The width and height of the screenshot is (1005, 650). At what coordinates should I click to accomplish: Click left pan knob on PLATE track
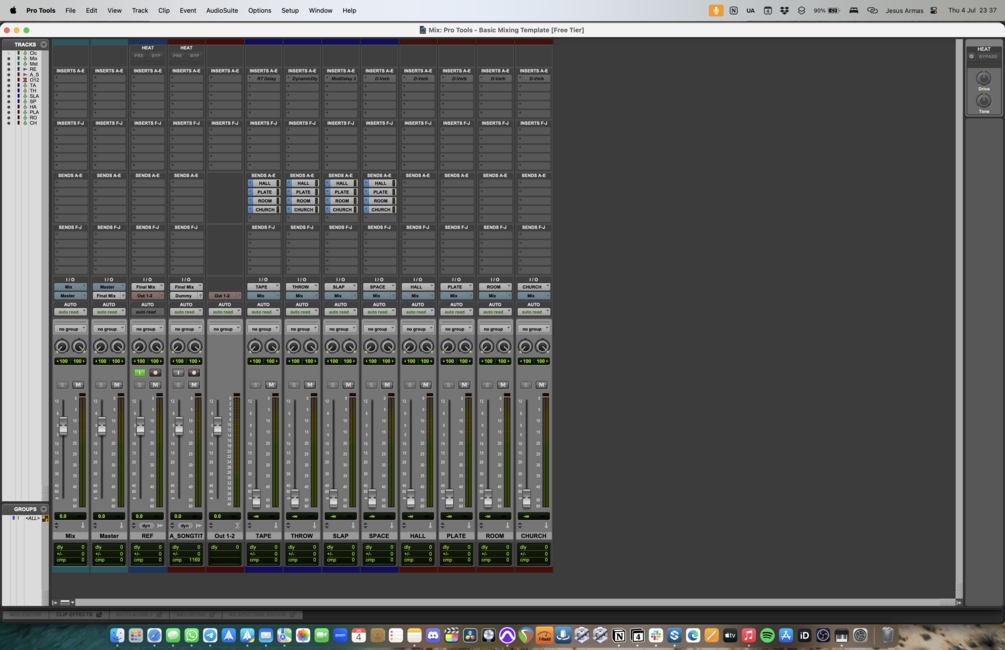pos(447,347)
